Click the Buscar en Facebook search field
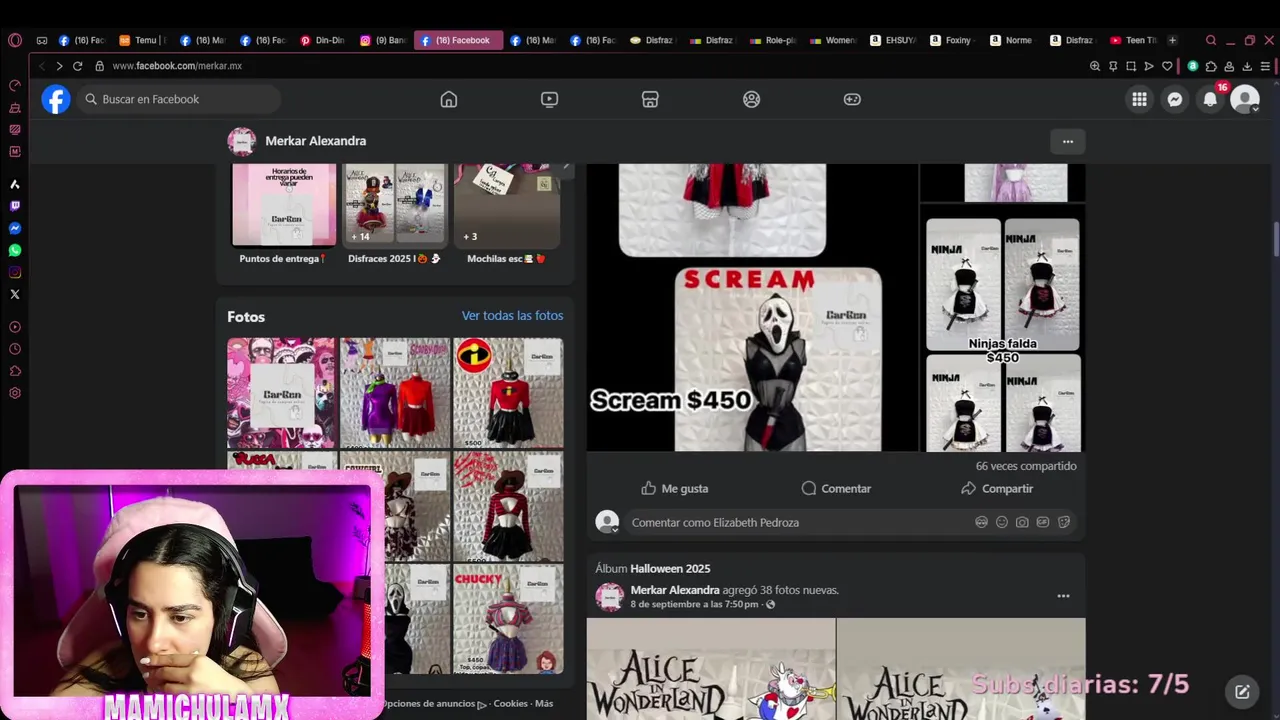 pos(179,99)
